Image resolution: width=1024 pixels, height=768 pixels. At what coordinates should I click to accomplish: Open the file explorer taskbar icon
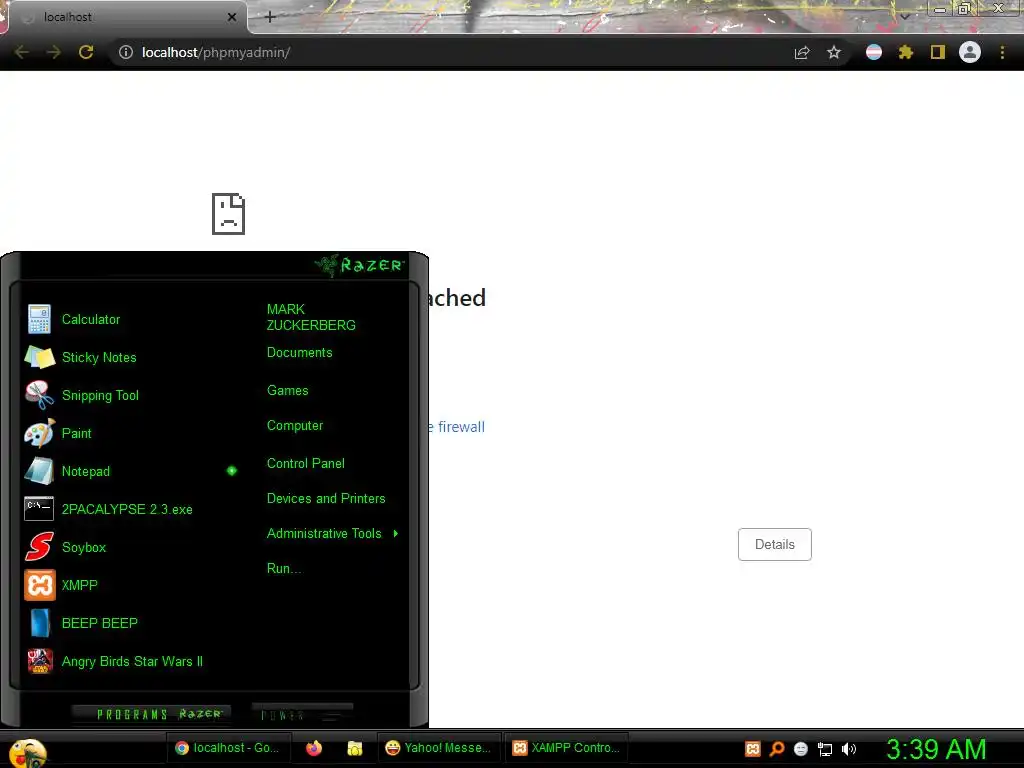[x=355, y=748]
